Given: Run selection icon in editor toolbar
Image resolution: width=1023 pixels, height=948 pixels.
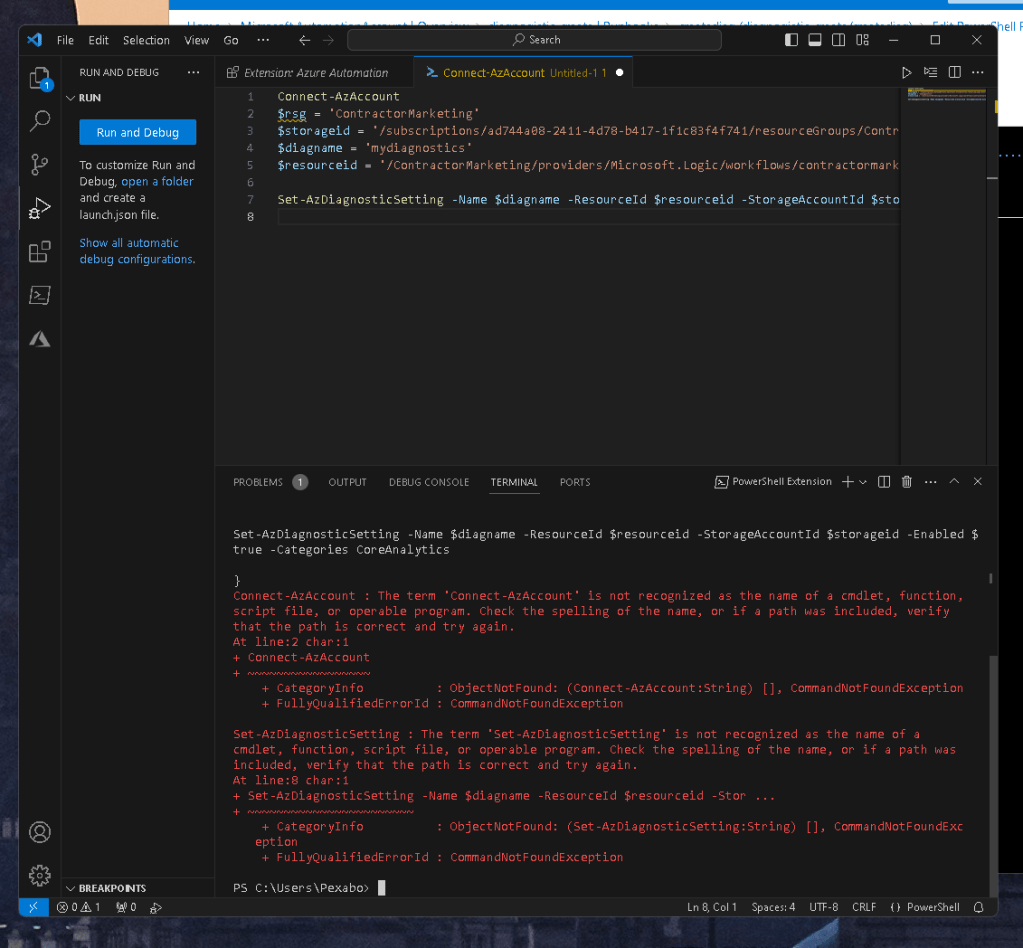Looking at the screenshot, I should point(930,72).
